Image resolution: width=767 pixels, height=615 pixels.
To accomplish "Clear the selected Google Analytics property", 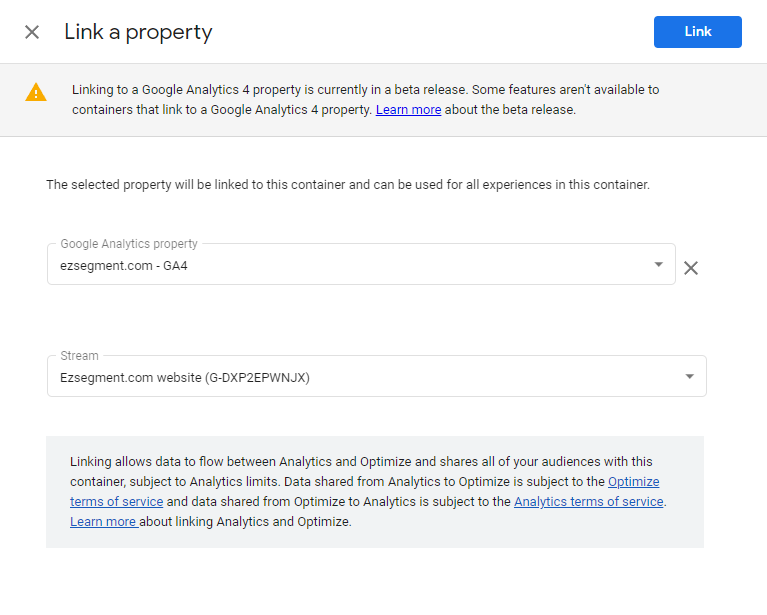I will [x=691, y=268].
